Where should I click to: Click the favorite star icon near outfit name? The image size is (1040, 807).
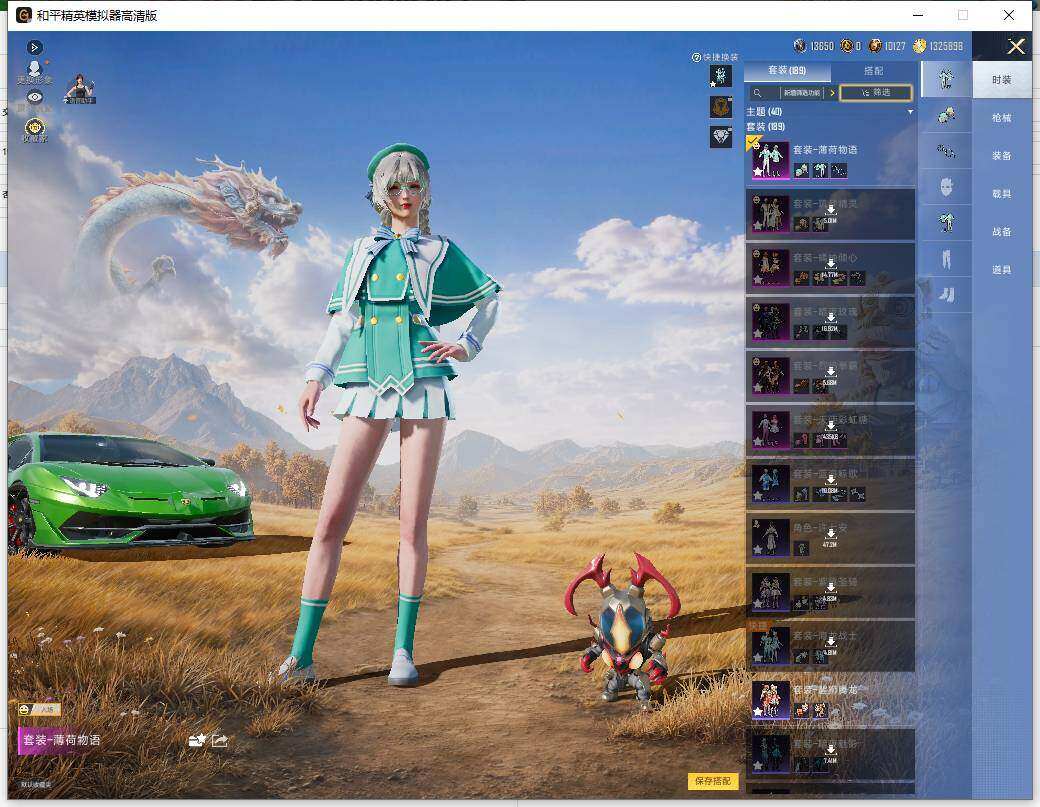click(x=197, y=741)
